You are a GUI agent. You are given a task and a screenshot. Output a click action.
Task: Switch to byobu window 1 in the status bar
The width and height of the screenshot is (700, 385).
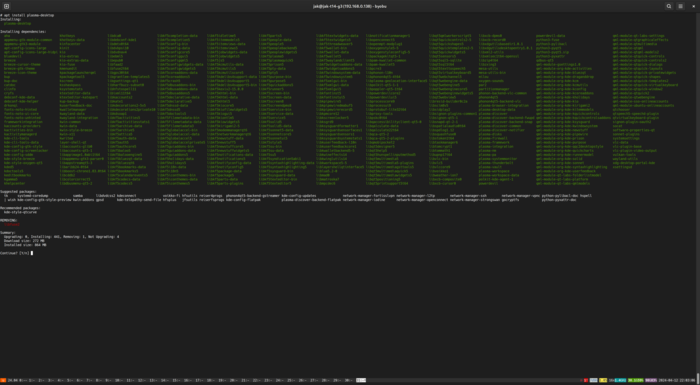(x=31, y=381)
